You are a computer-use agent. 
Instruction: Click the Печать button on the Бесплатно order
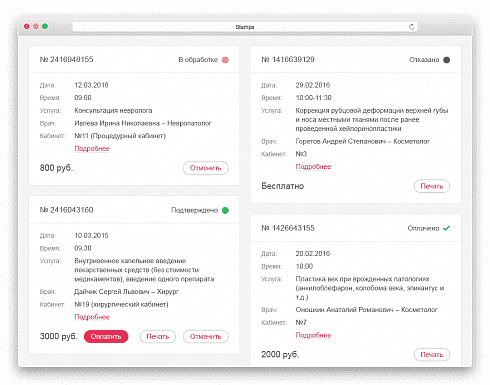point(432,186)
